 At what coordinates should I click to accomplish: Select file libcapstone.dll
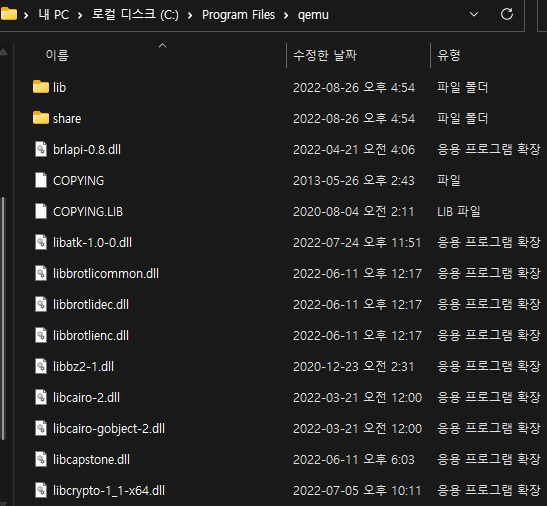tap(91, 460)
